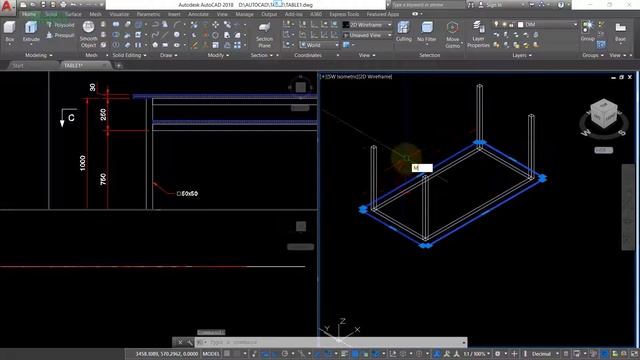Expand the Modify panel
Screen dimensions: 640x360
pyautogui.click(x=218, y=55)
